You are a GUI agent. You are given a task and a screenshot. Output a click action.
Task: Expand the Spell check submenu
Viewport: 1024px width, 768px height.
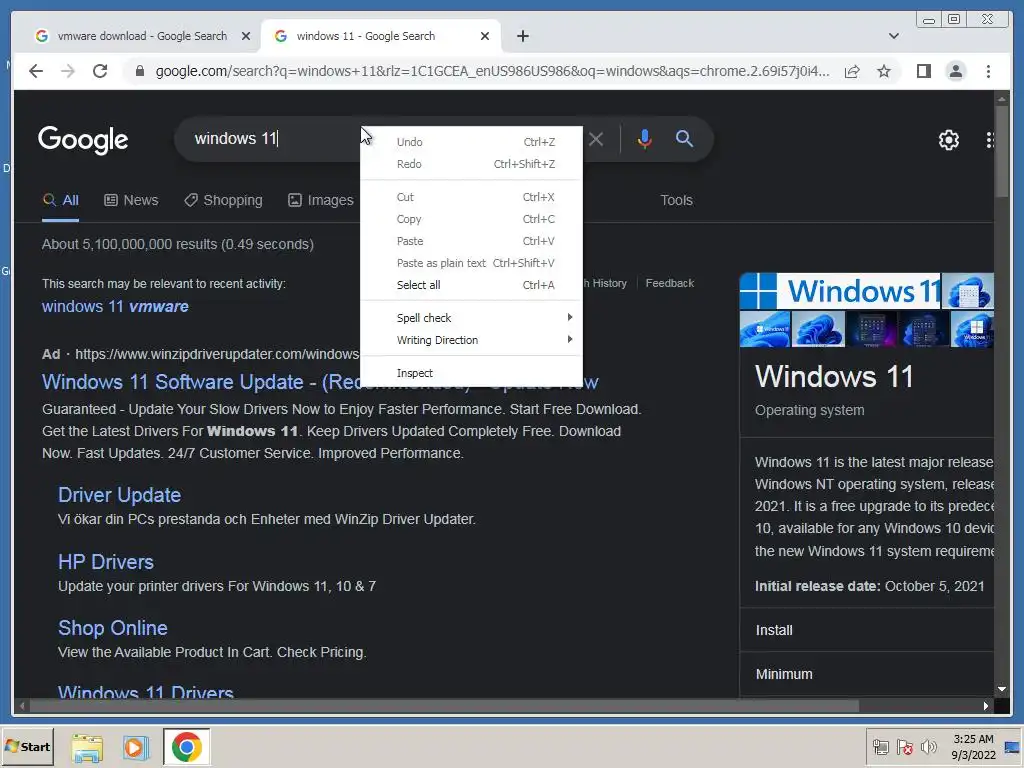pyautogui.click(x=472, y=318)
